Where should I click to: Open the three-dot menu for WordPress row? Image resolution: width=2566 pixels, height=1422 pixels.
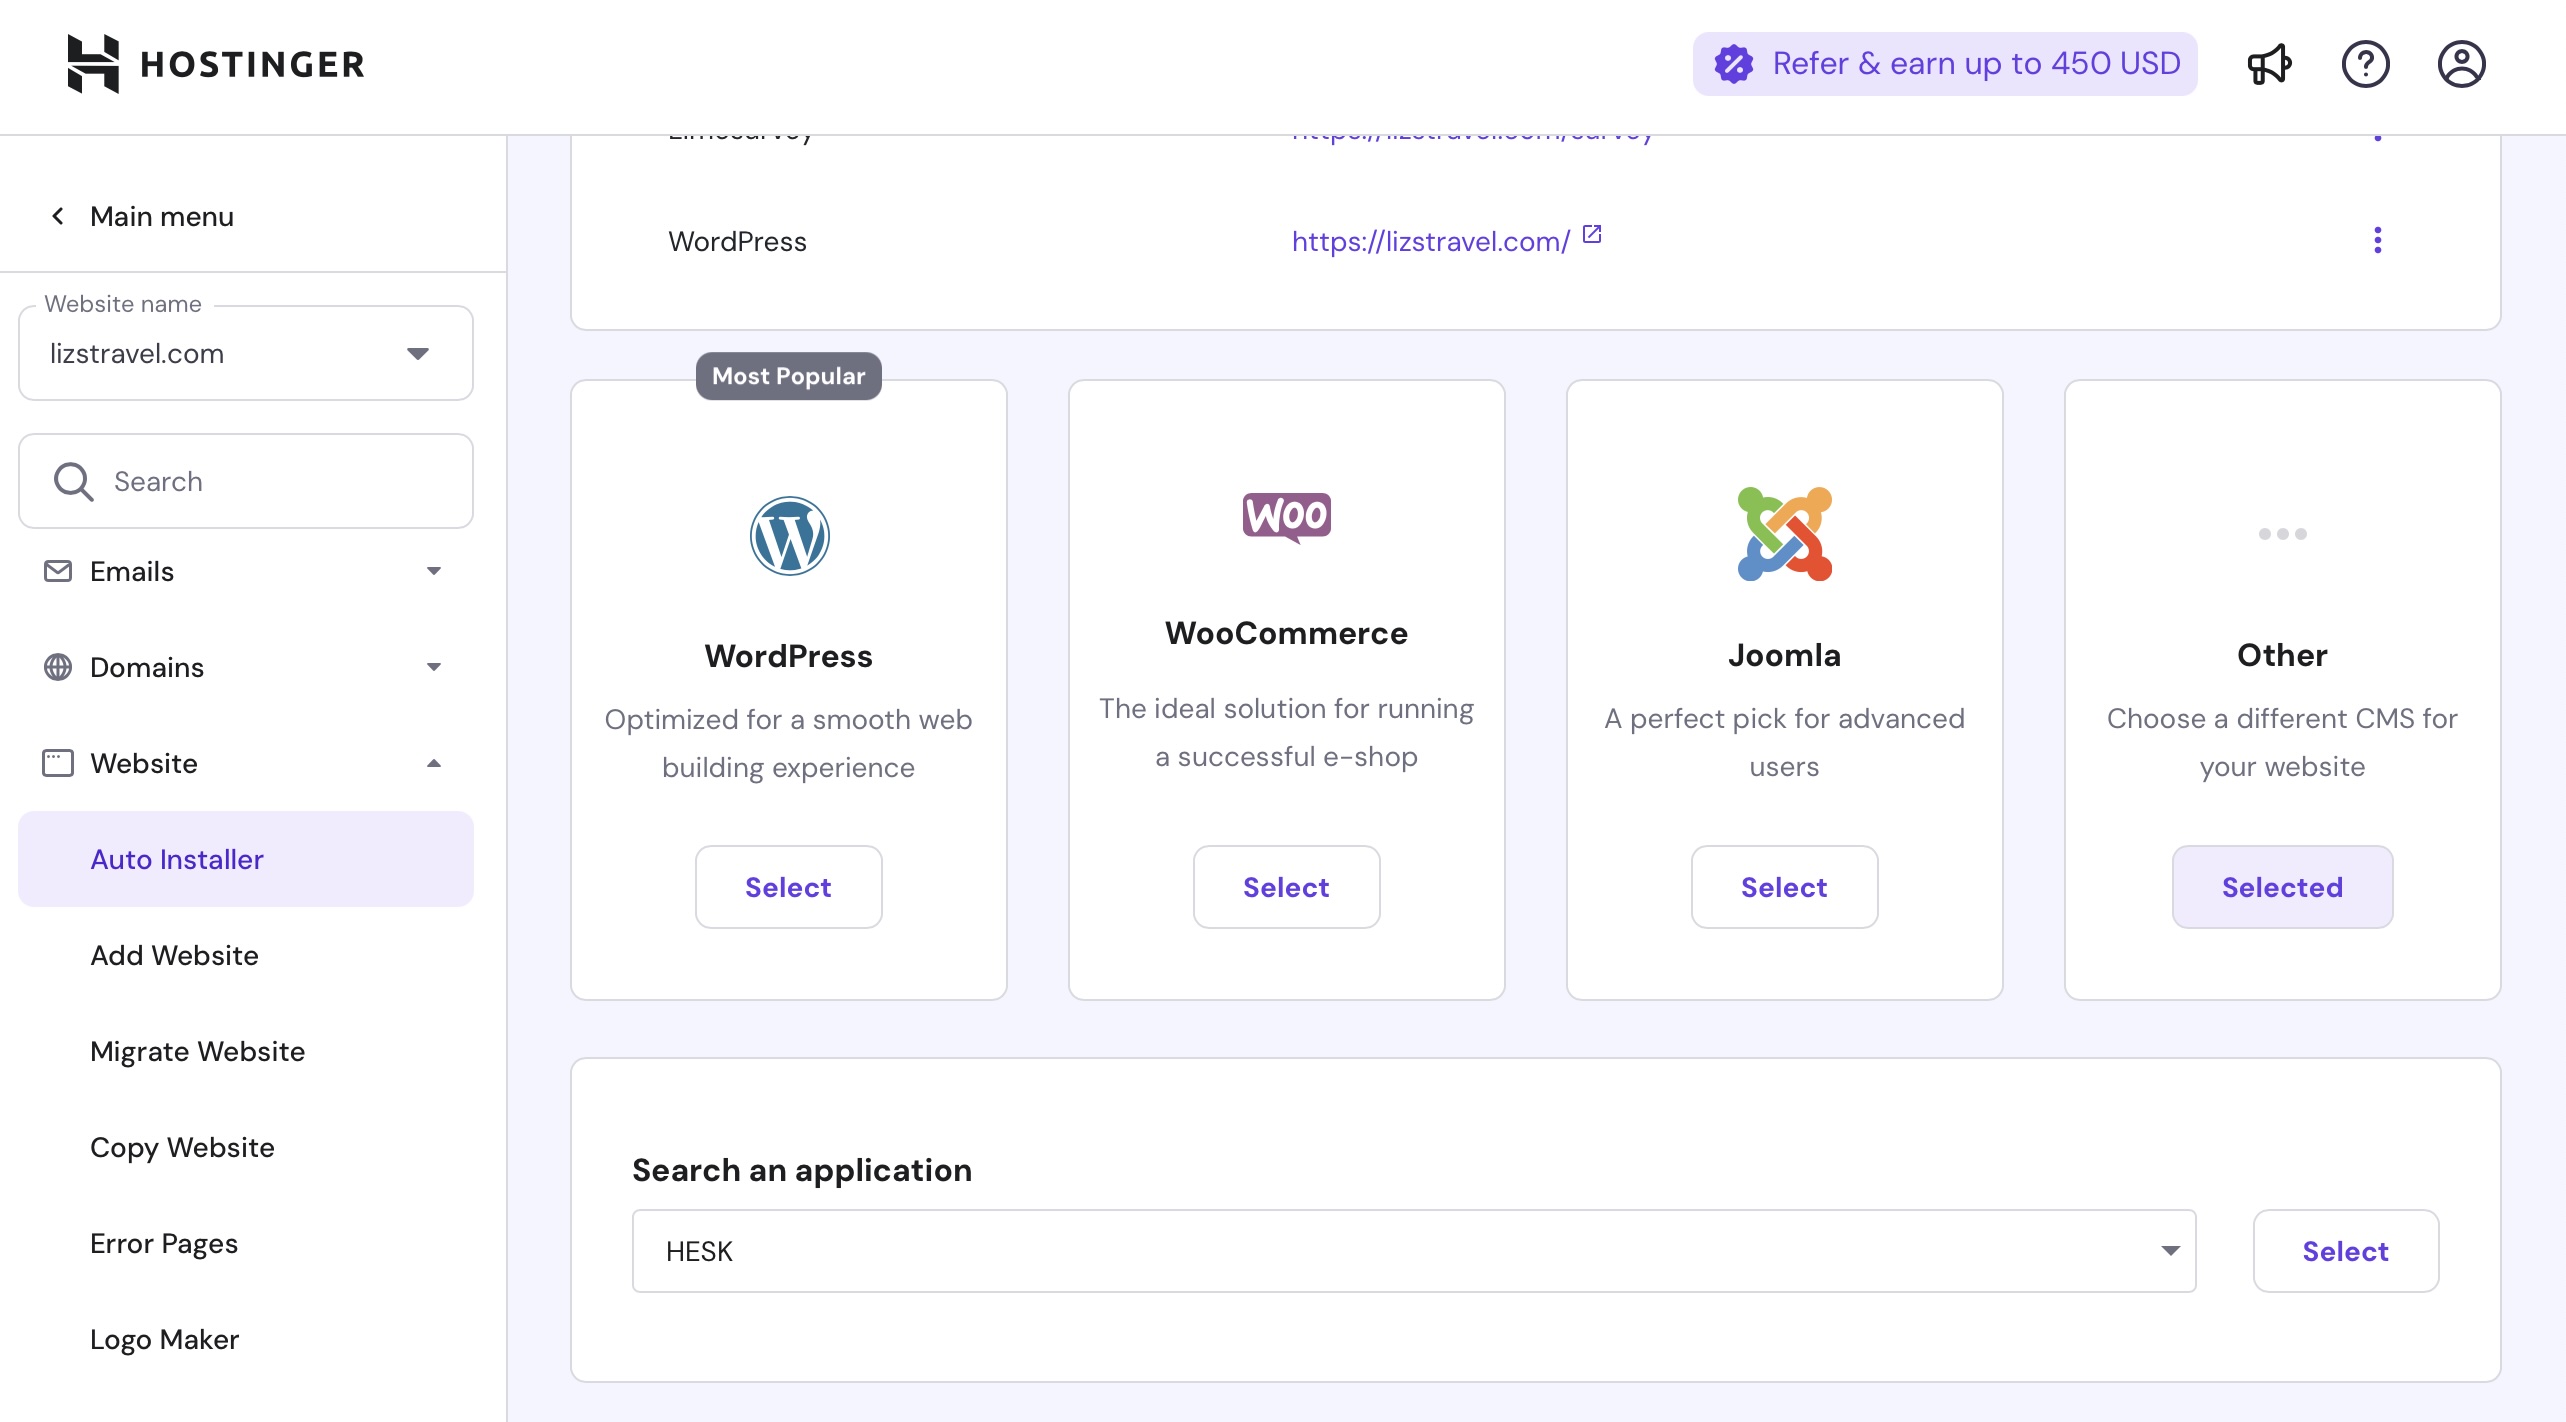(2377, 240)
